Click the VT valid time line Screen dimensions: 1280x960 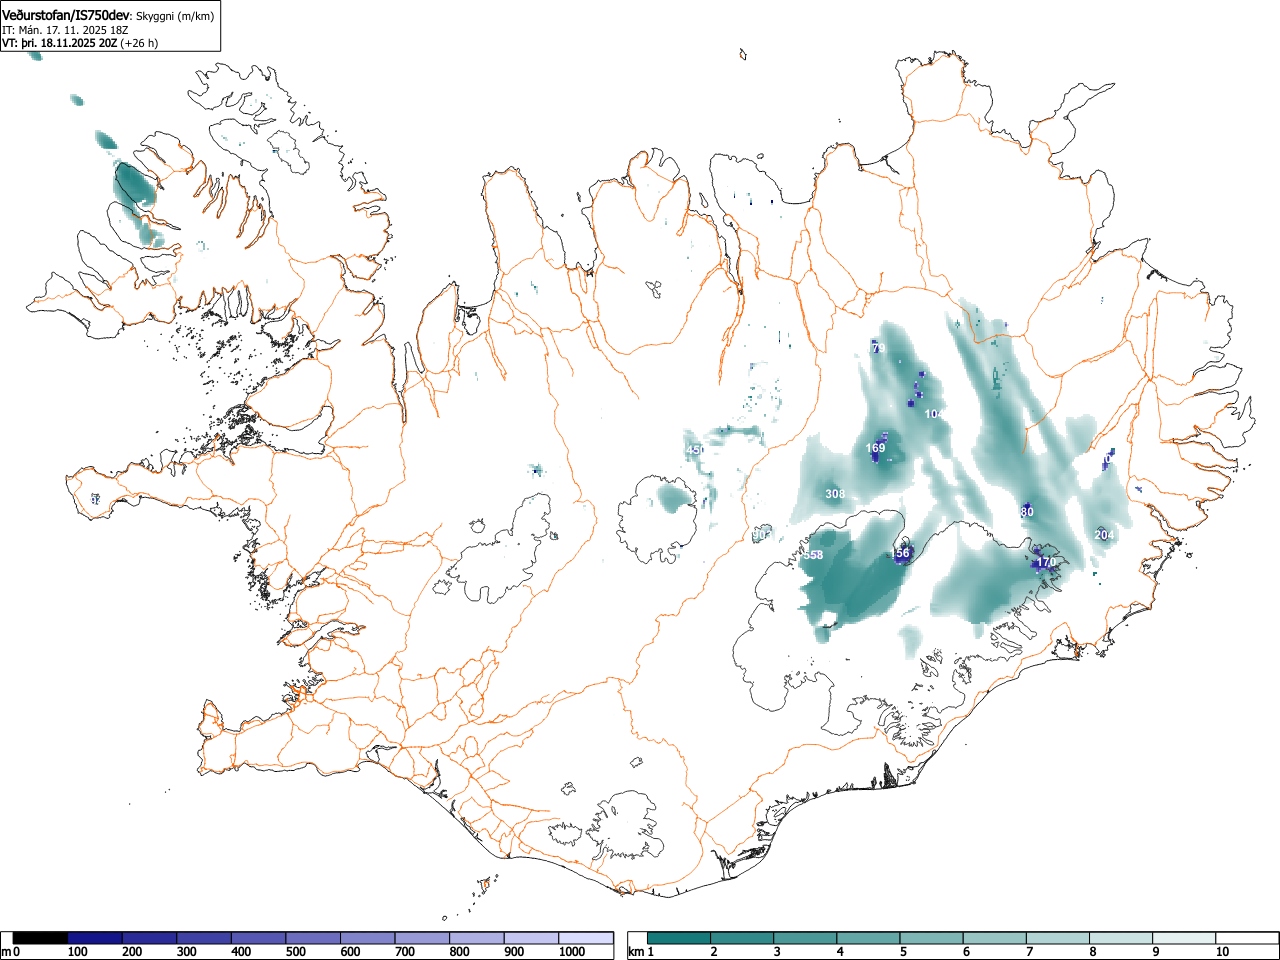point(80,43)
